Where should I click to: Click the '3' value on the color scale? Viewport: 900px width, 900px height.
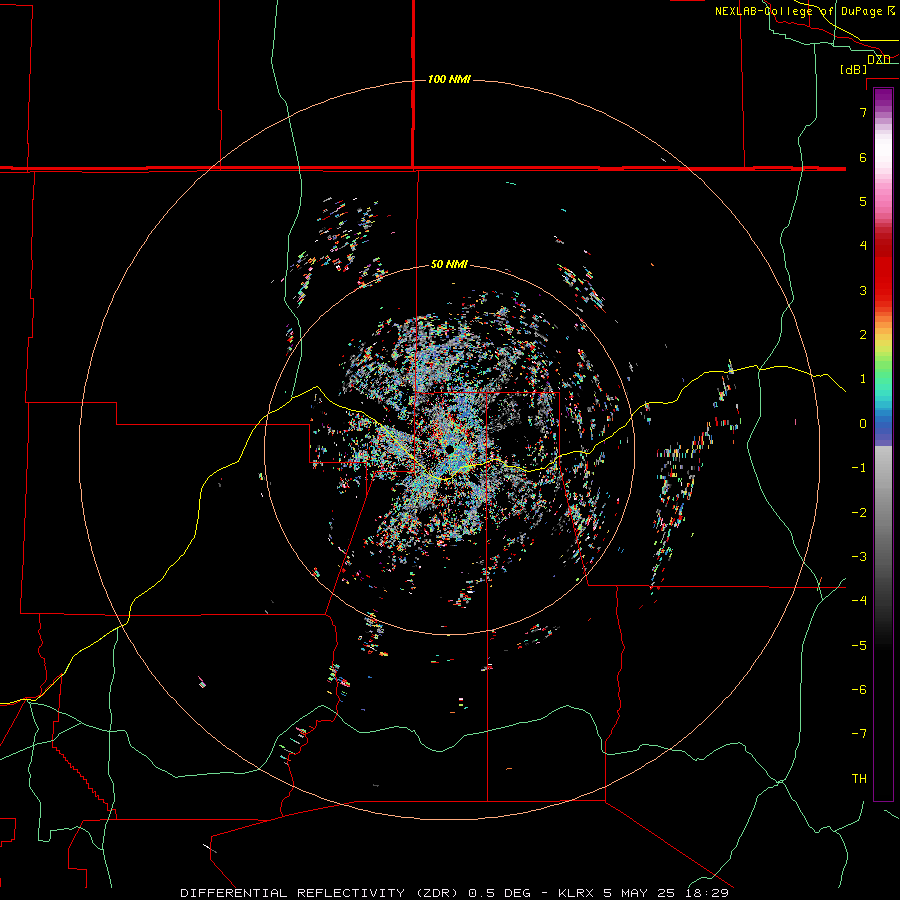click(863, 290)
